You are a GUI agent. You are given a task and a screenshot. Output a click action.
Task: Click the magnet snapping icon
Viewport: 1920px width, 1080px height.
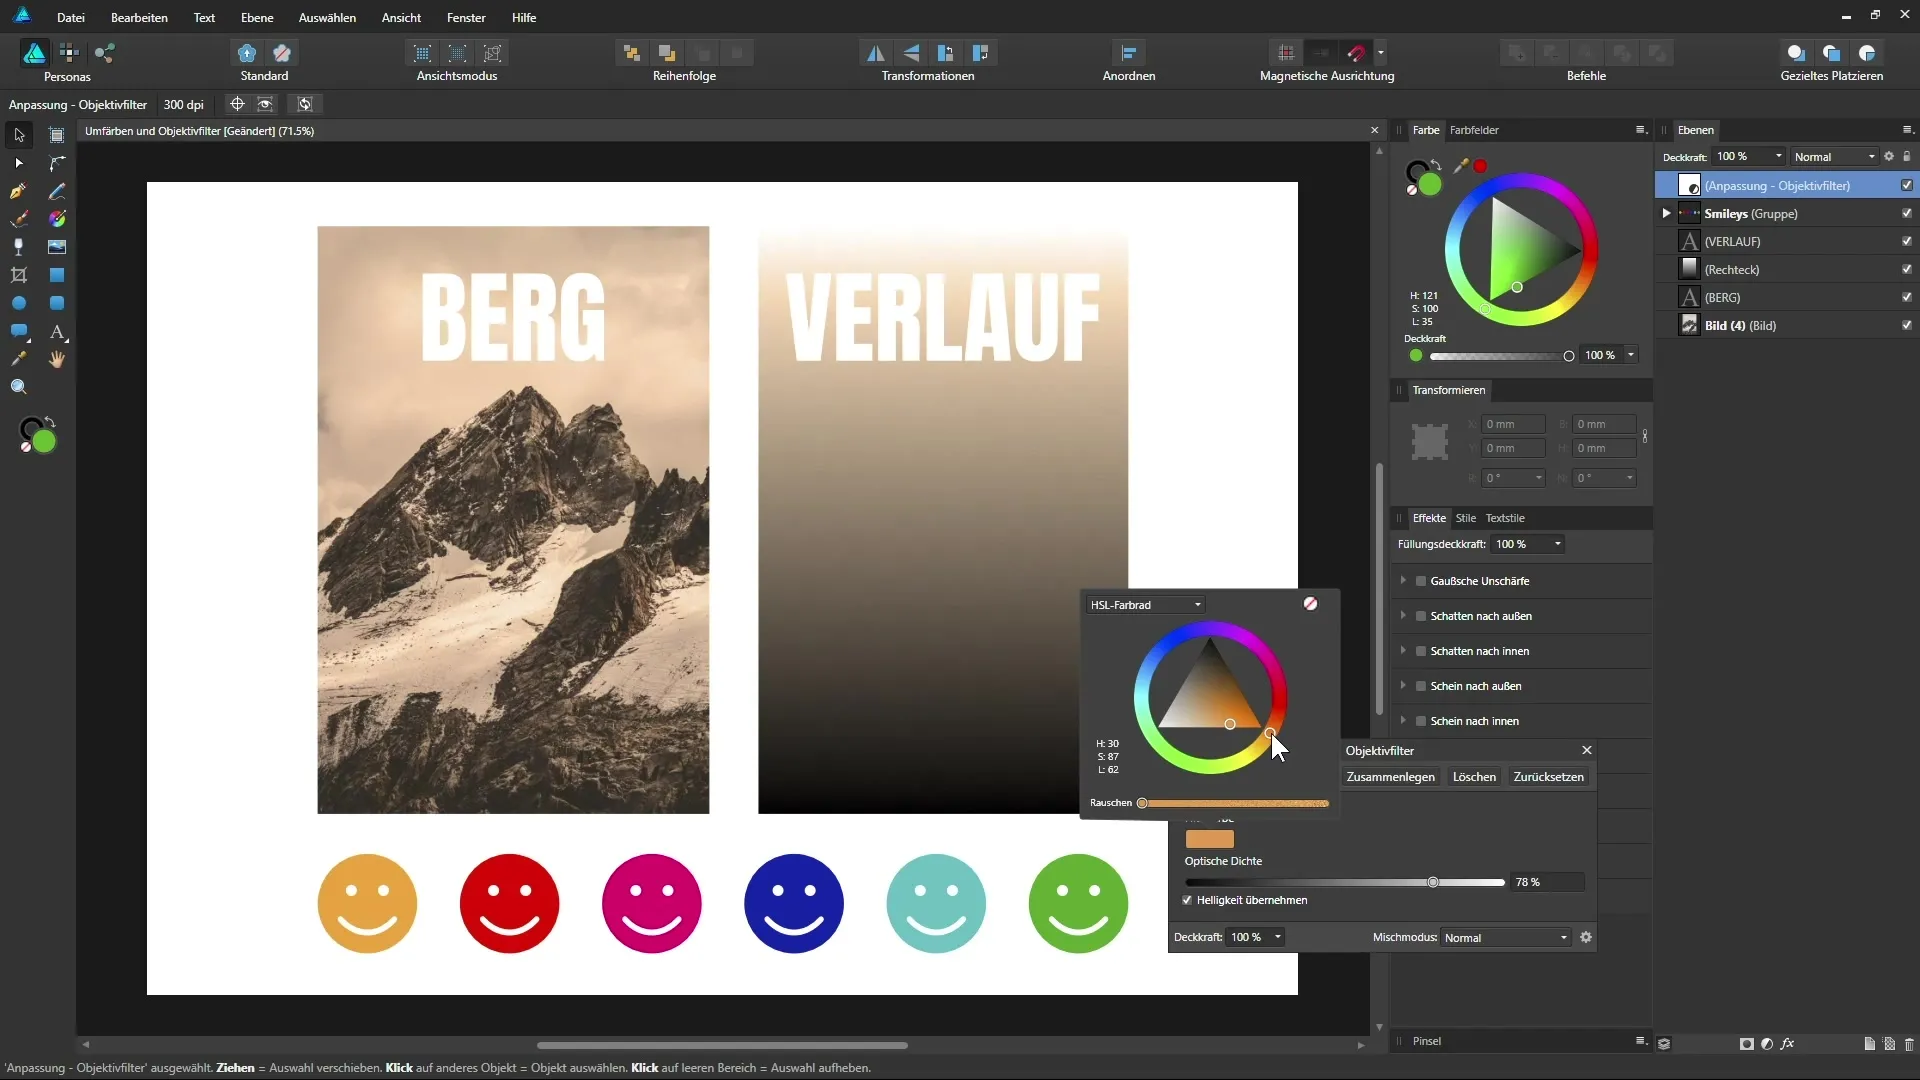click(1356, 53)
